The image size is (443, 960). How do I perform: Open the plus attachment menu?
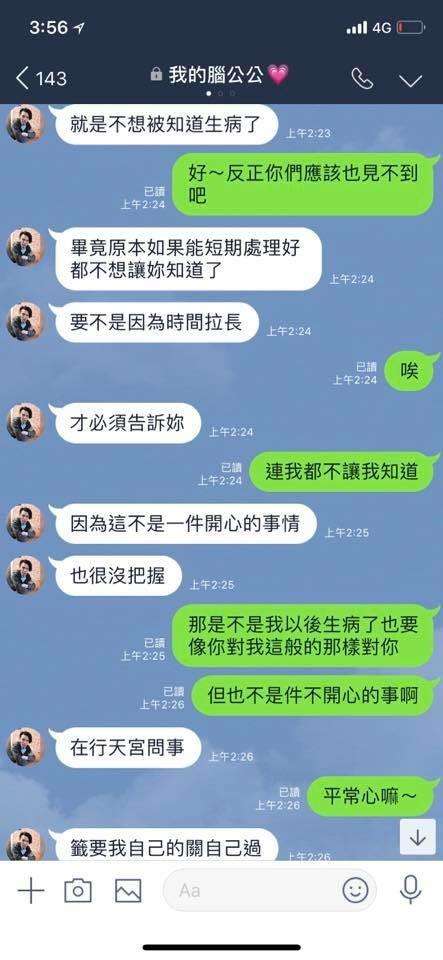tap(31, 890)
